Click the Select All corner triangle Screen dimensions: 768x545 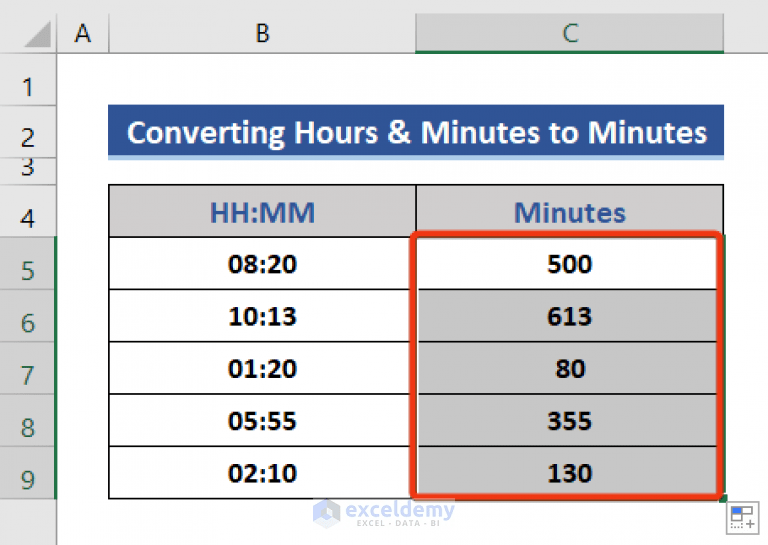(38, 34)
